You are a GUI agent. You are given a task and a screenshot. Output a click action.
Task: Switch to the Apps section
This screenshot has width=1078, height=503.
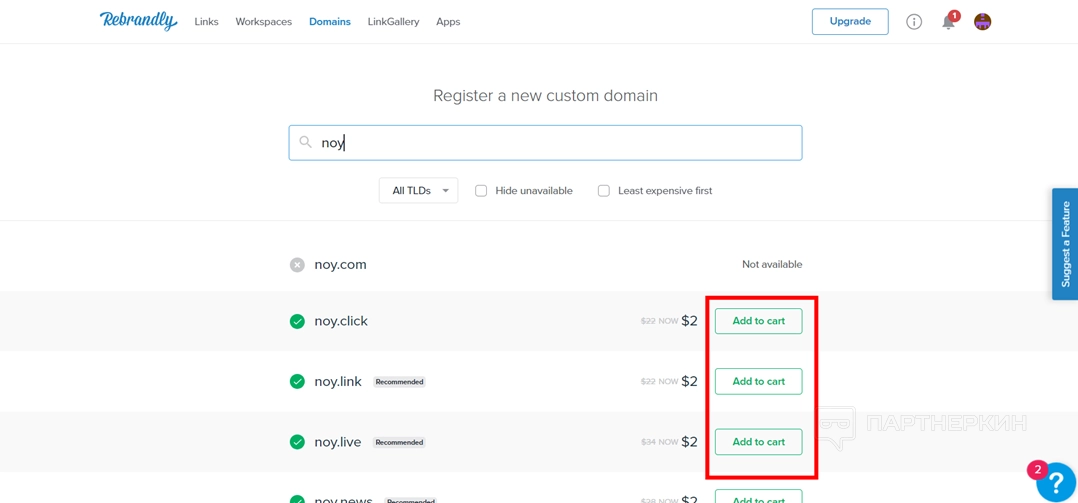click(x=448, y=22)
